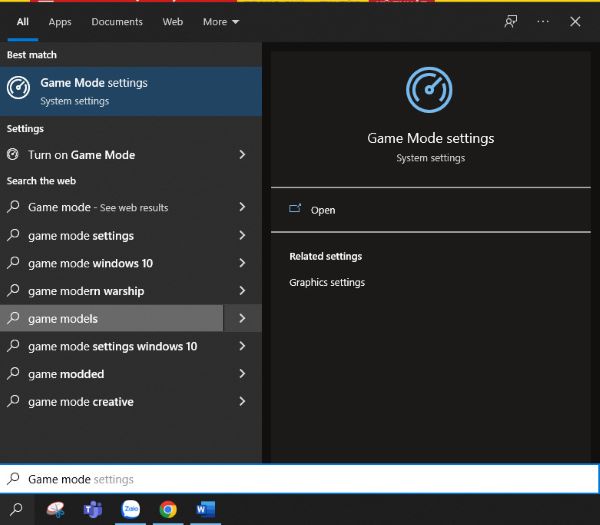This screenshot has height=525, width=600.
Task: Select 'game models' suggestion
Action: [x=111, y=318]
